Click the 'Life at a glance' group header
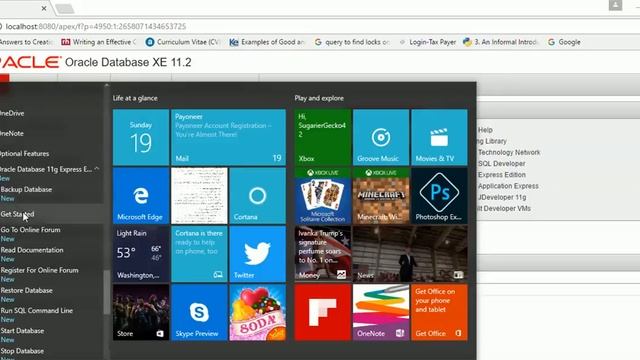The width and height of the screenshot is (640, 360). [x=135, y=98]
